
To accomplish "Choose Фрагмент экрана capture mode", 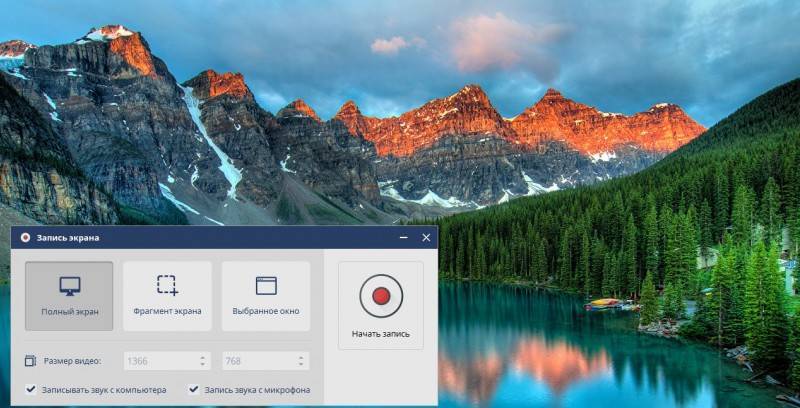I will point(167,296).
